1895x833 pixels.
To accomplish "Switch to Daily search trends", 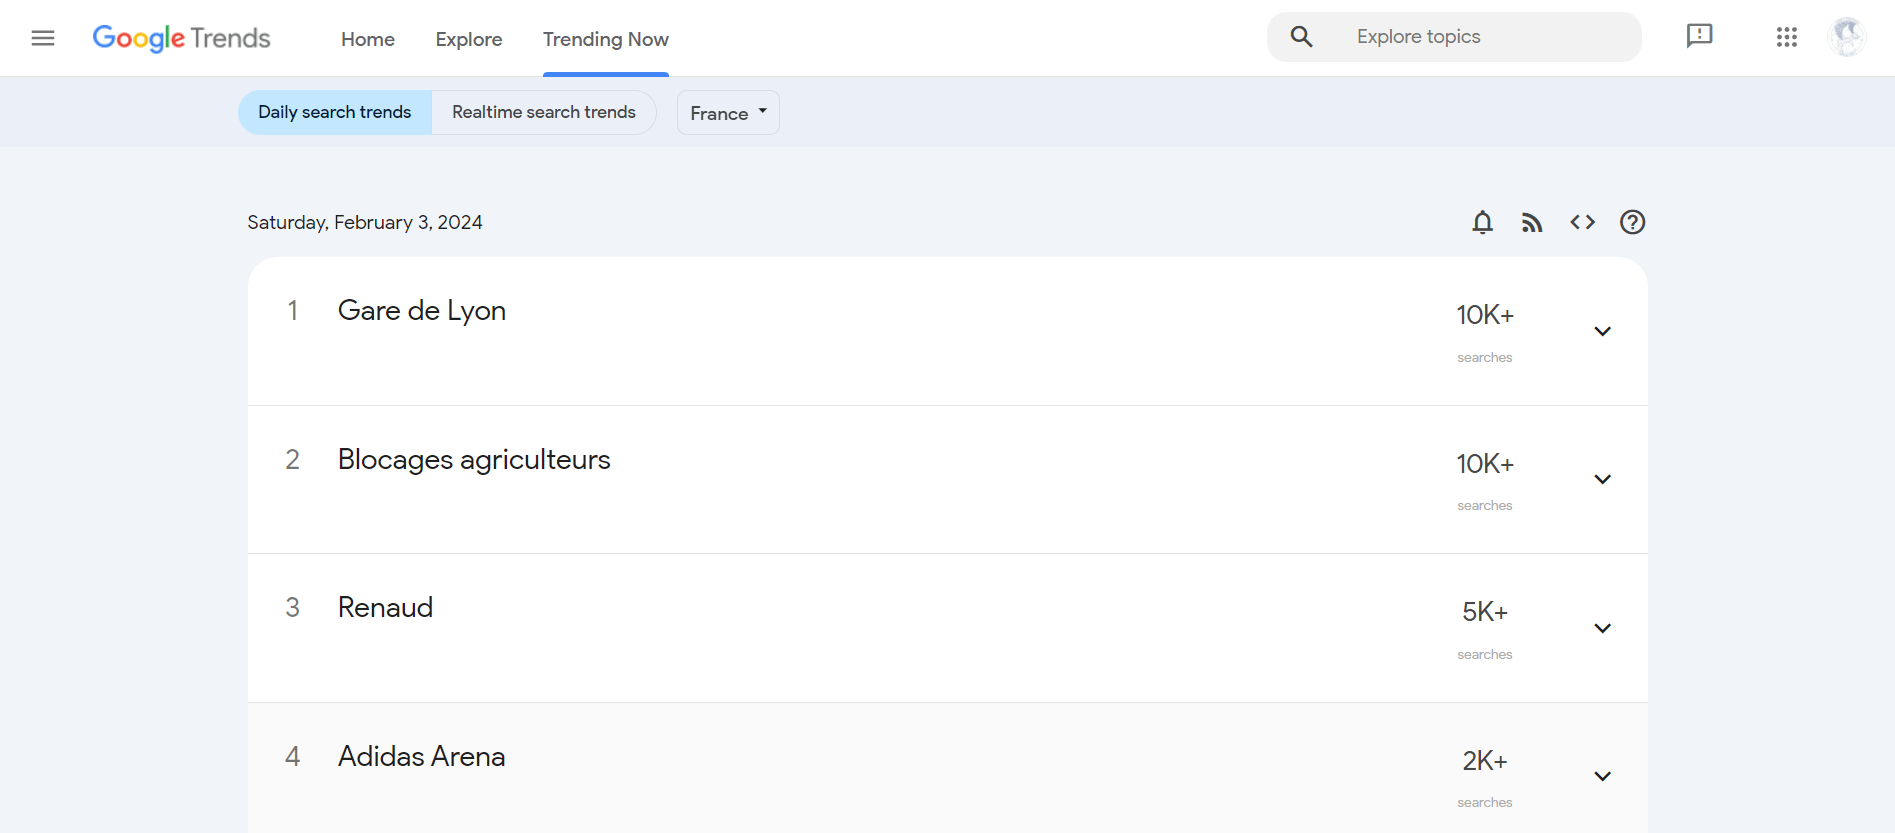I will [335, 113].
